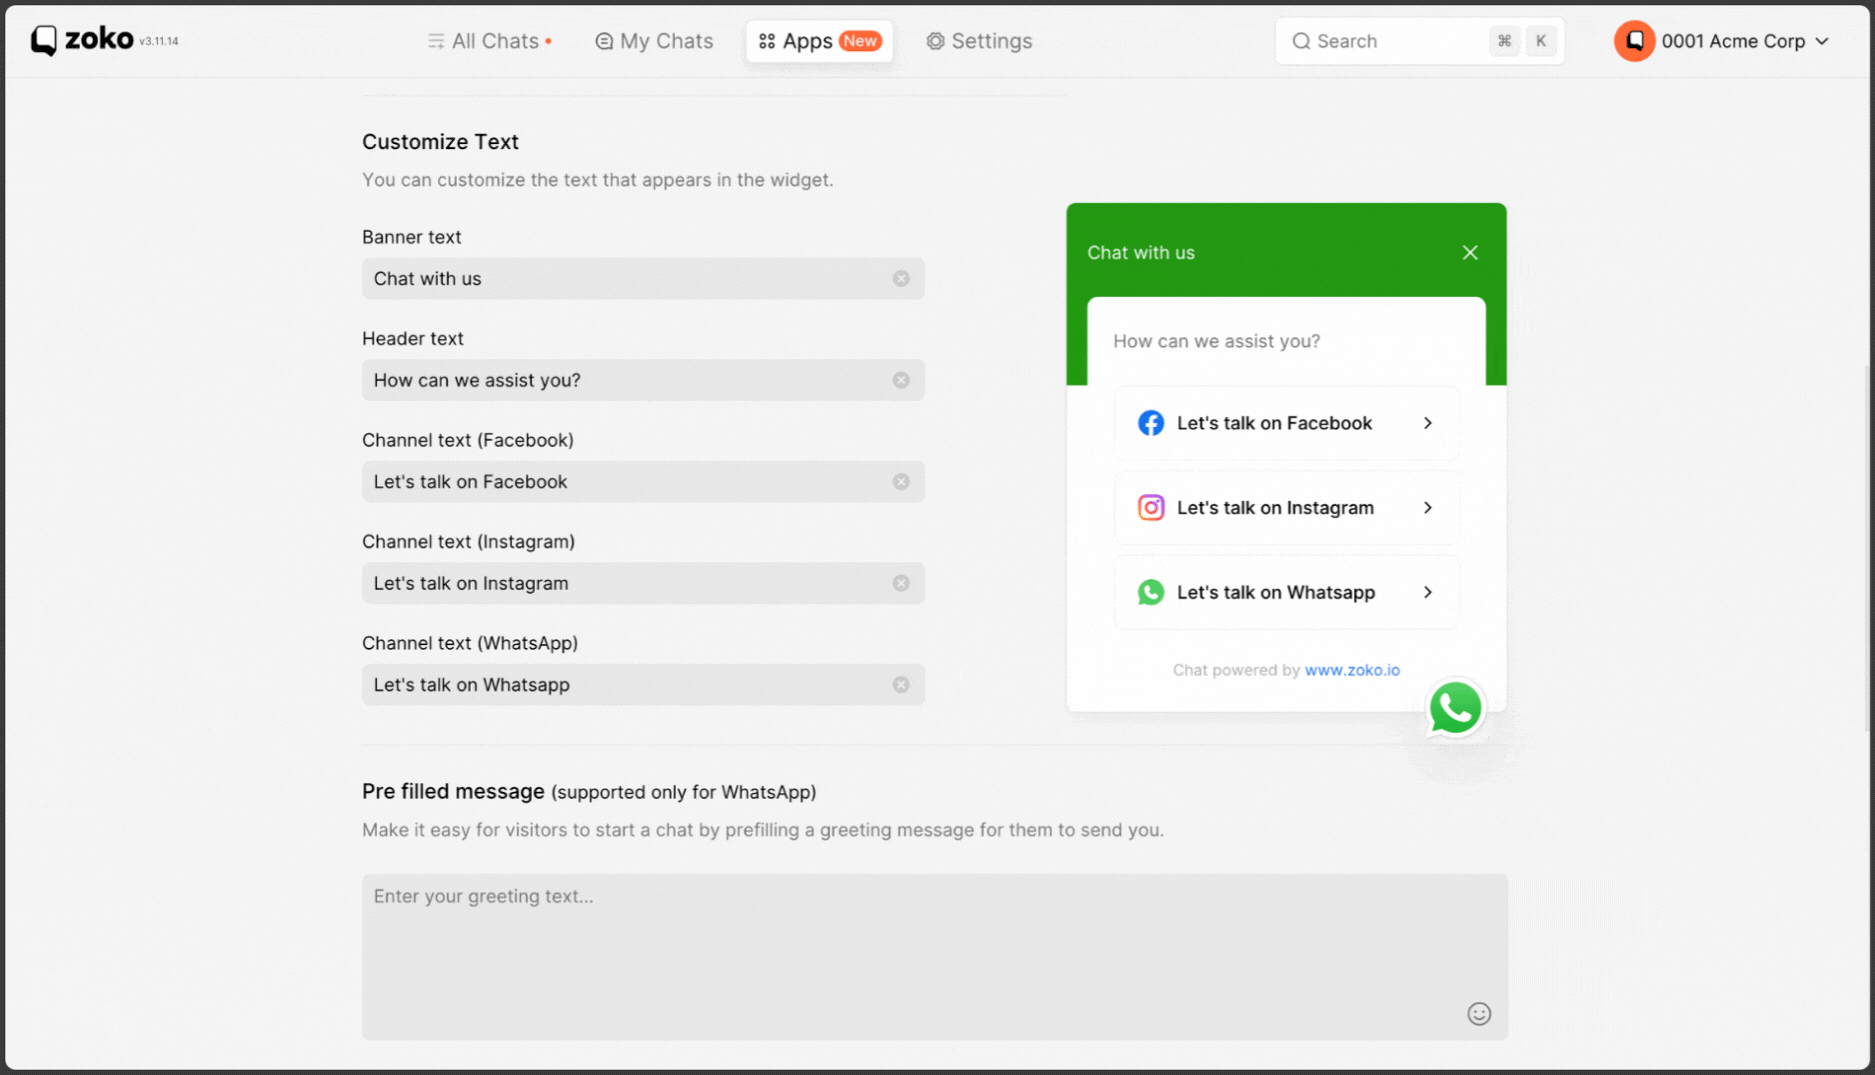
Task: Click the K key shortcut badge
Action: click(1541, 41)
